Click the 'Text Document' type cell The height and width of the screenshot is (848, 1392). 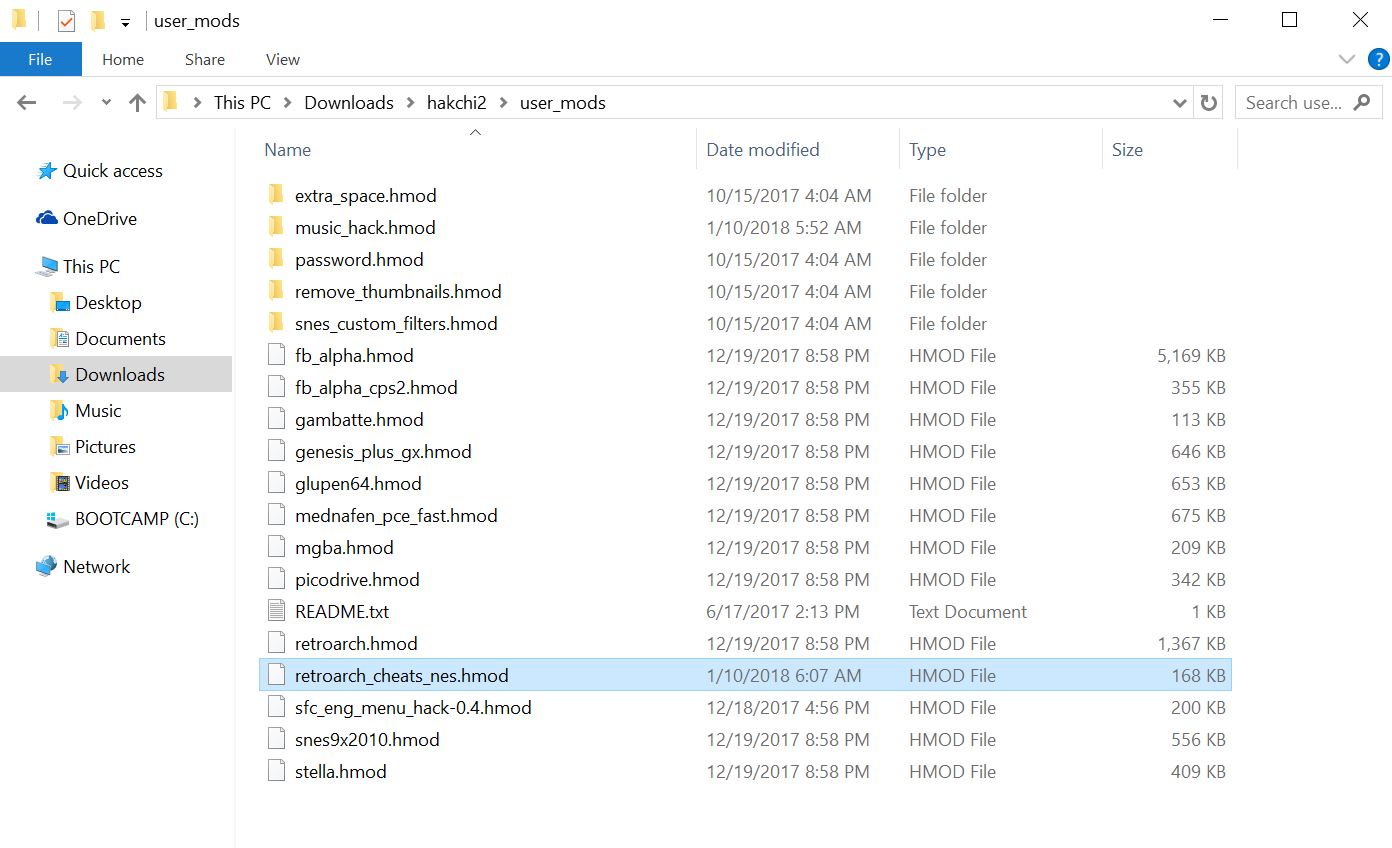tap(968, 612)
